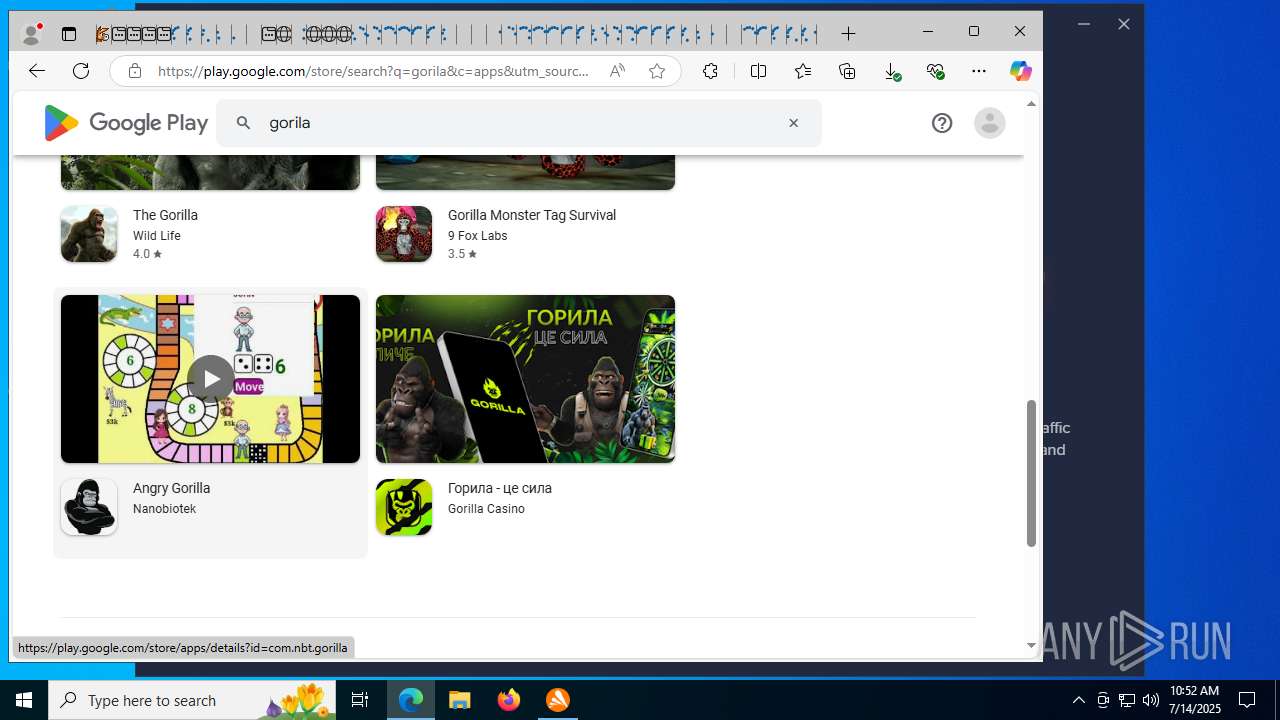
Task: Go back to the previous page
Action: click(x=37, y=71)
